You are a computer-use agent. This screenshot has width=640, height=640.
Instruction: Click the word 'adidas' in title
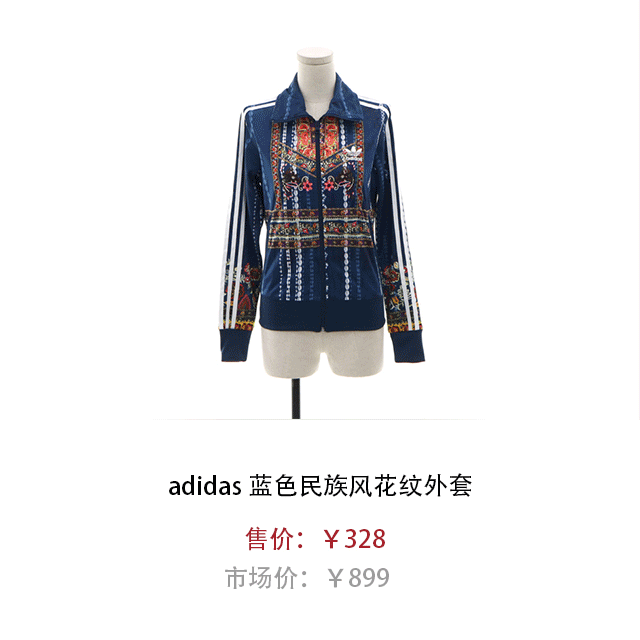(205, 486)
